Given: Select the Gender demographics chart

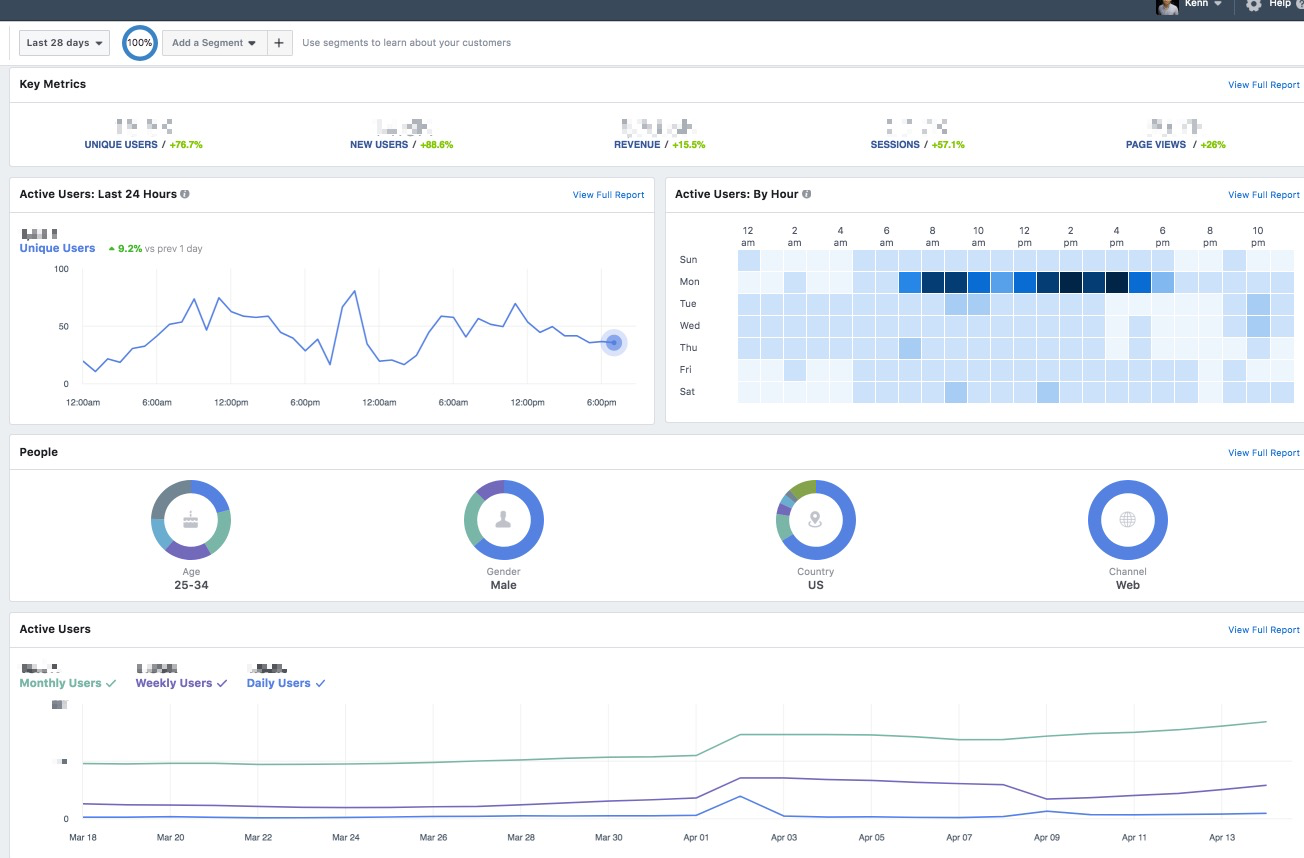Looking at the screenshot, I should [503, 519].
